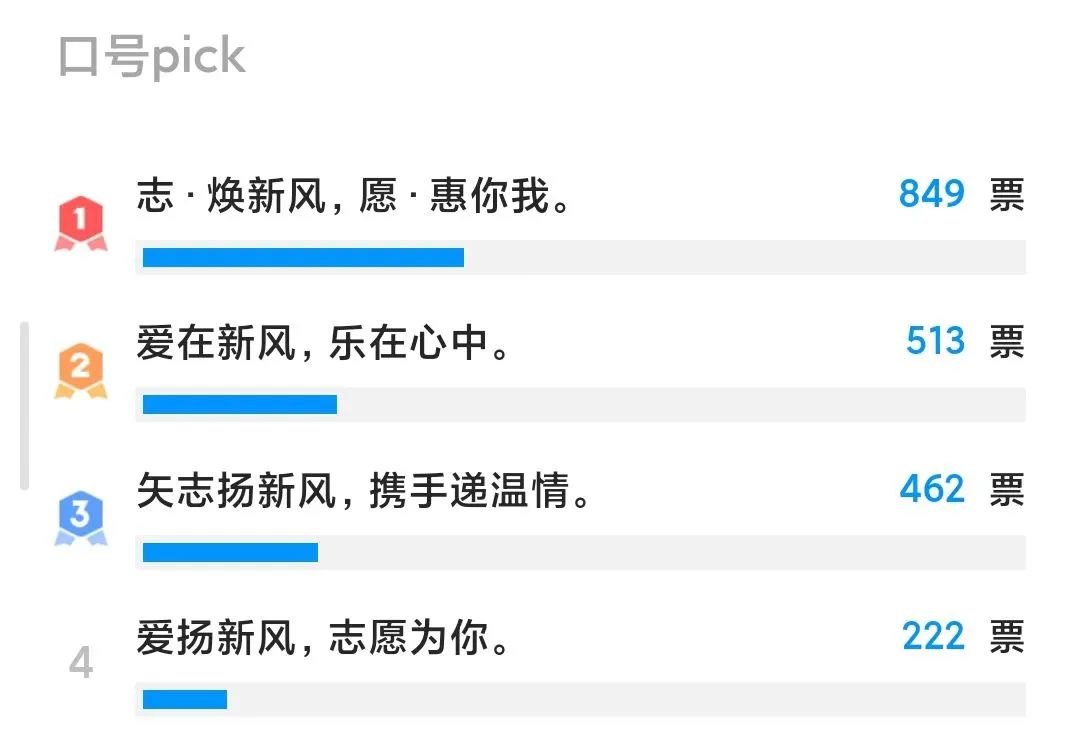Click the 462 vote count

click(932, 489)
